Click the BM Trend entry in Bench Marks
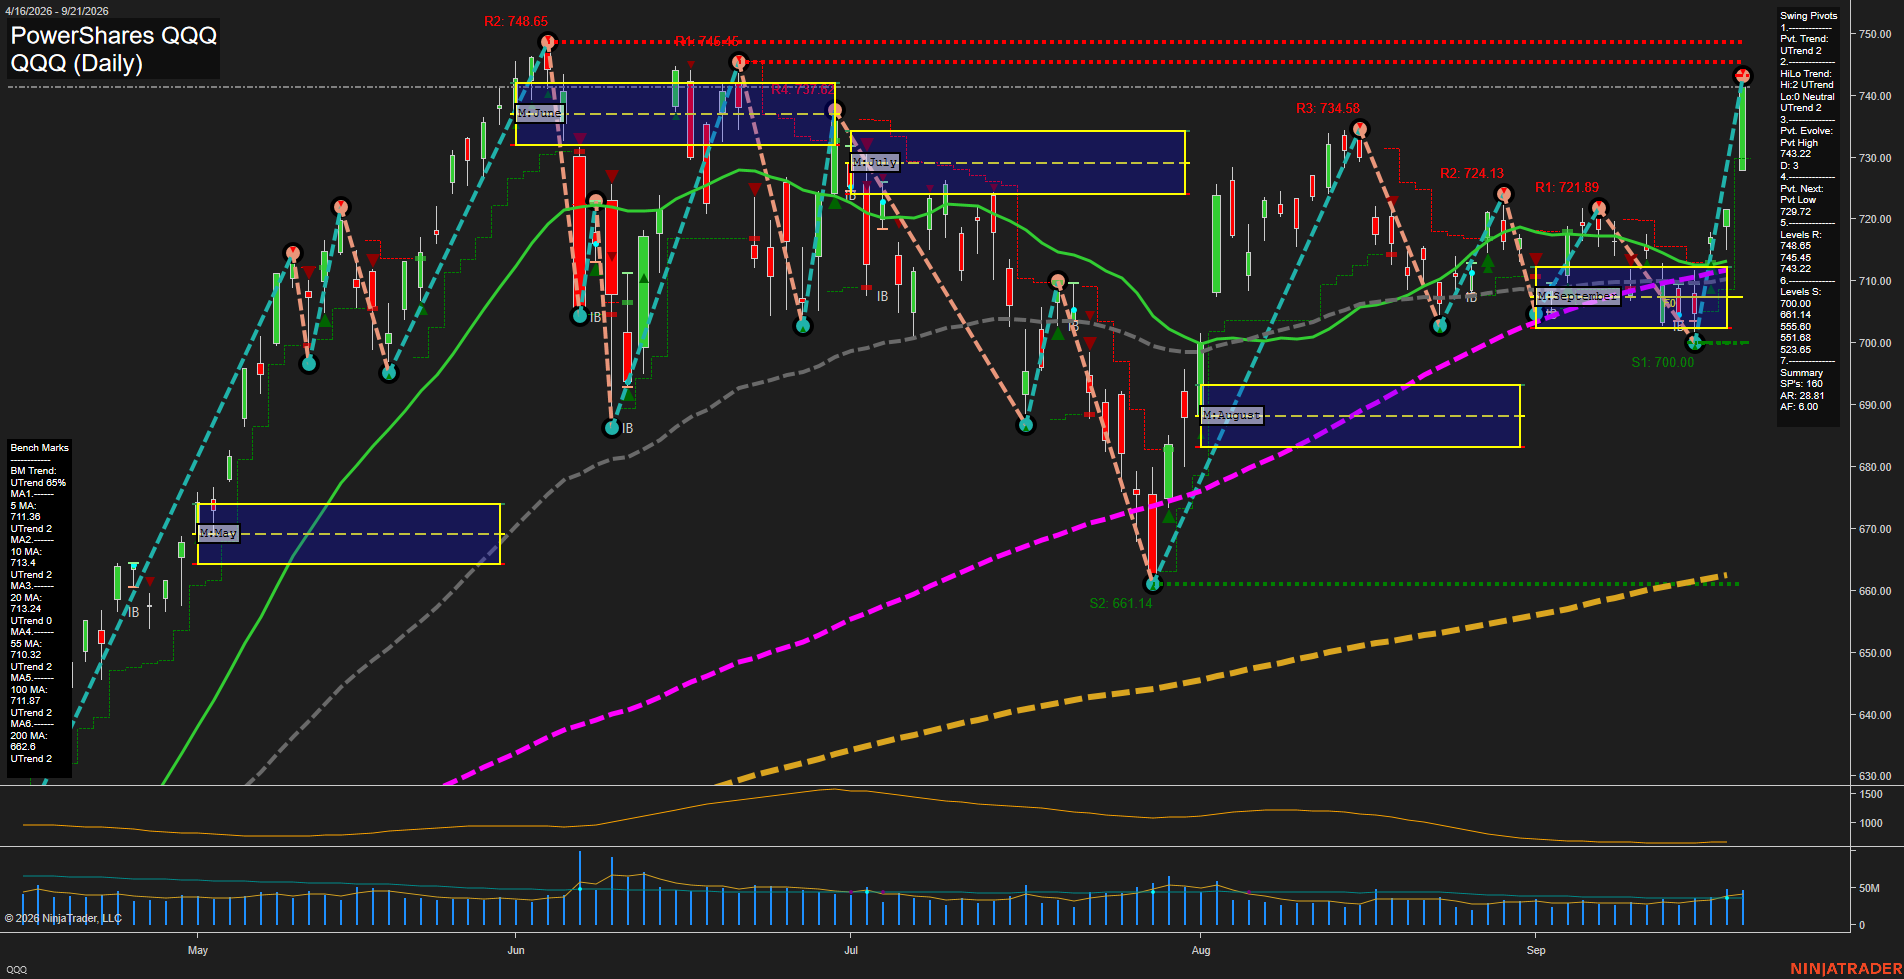Image resolution: width=1904 pixels, height=979 pixels. click(38, 477)
